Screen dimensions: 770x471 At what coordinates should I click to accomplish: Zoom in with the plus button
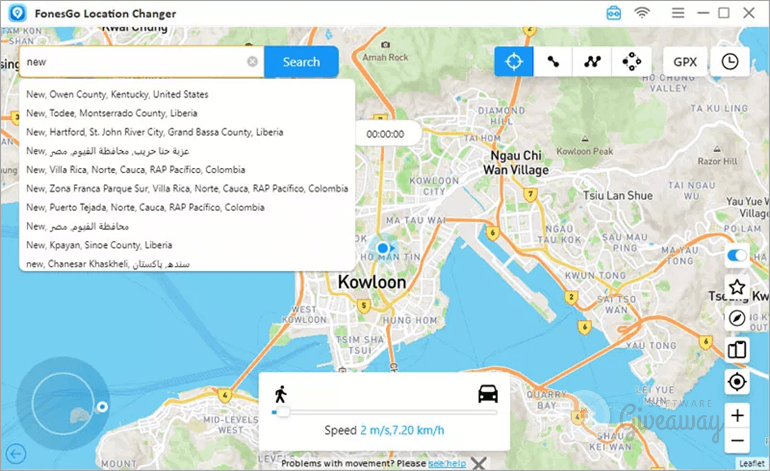pos(737,416)
